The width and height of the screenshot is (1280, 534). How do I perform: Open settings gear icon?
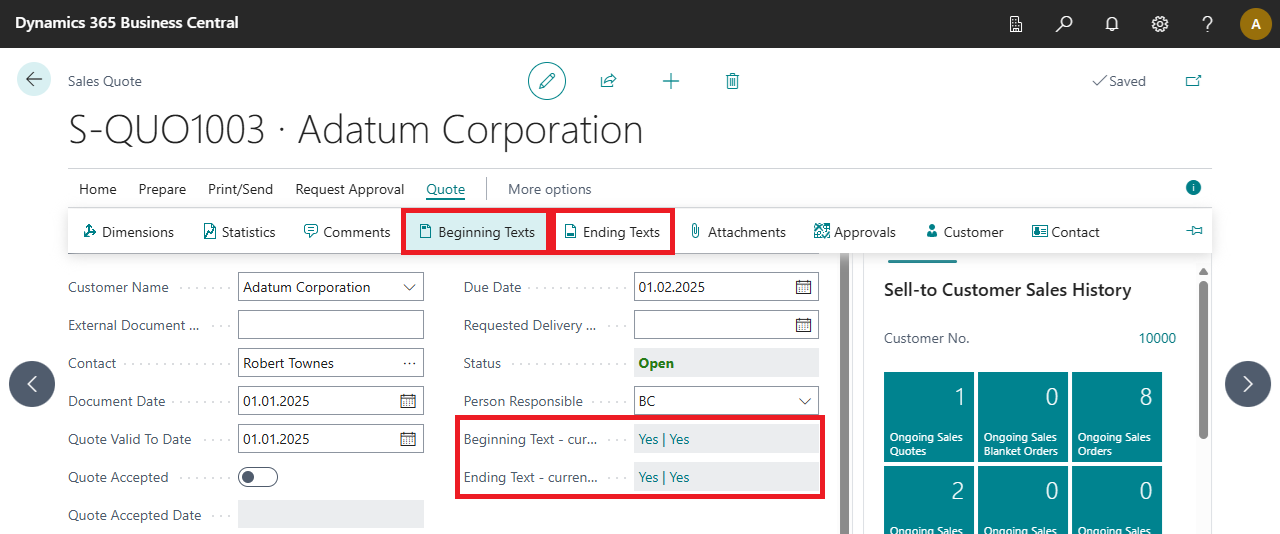pos(1160,24)
